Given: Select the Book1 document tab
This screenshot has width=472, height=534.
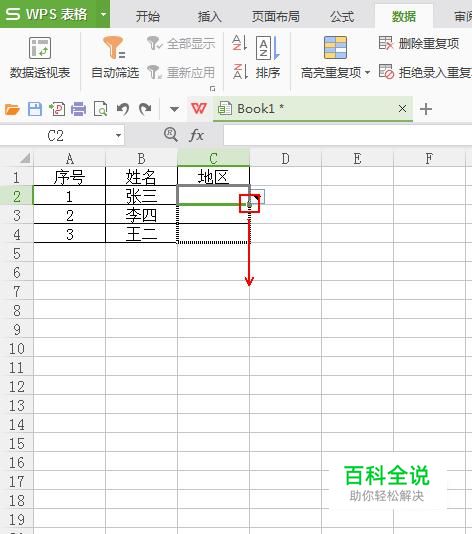Looking at the screenshot, I should tap(313, 109).
